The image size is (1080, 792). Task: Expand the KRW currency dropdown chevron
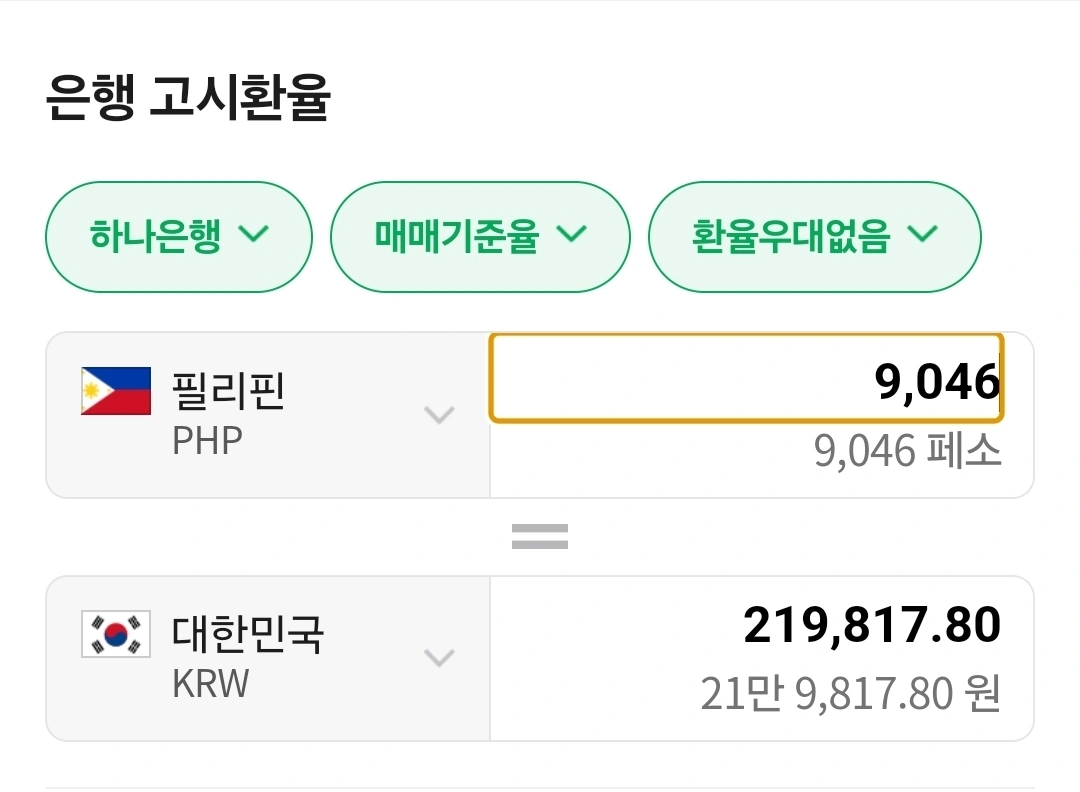pyautogui.click(x=440, y=658)
